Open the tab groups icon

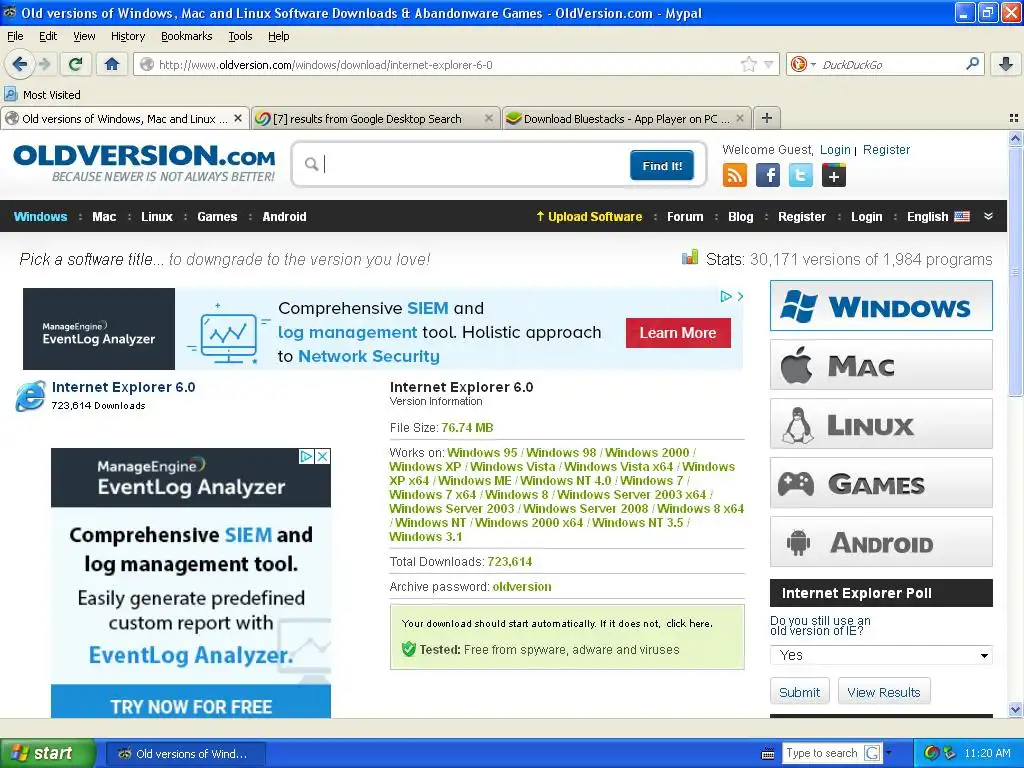point(1014,118)
